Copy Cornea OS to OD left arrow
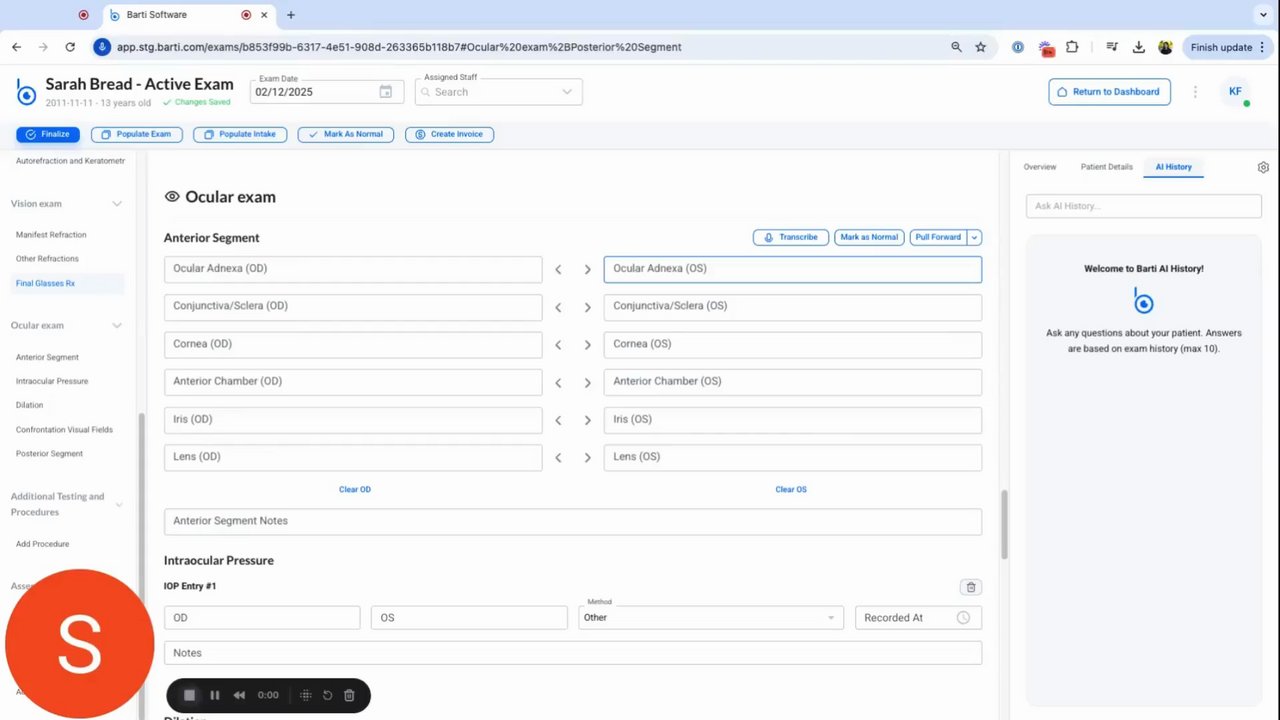 pyautogui.click(x=558, y=345)
